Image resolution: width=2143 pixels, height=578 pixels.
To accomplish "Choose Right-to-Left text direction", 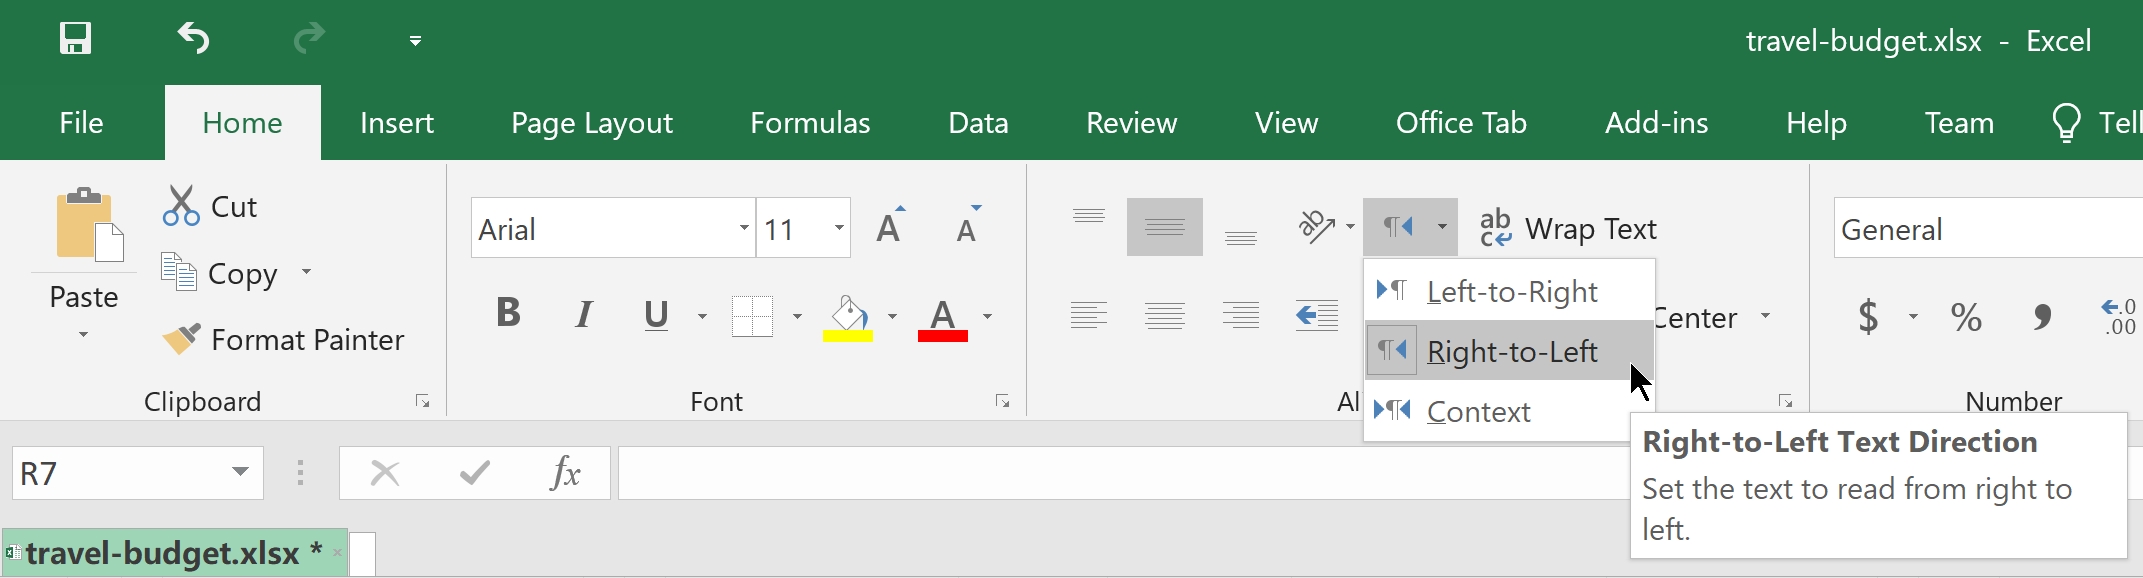I will tap(1510, 351).
